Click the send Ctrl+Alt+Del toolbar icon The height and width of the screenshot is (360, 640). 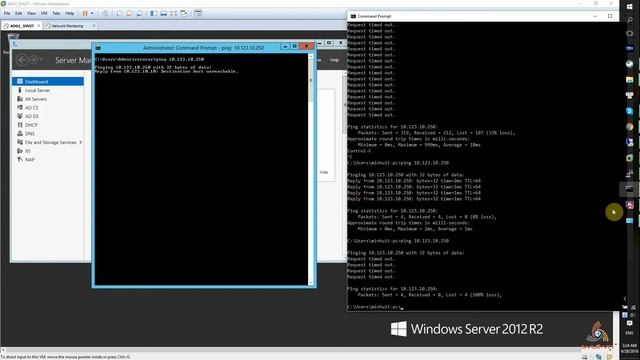(105, 13)
